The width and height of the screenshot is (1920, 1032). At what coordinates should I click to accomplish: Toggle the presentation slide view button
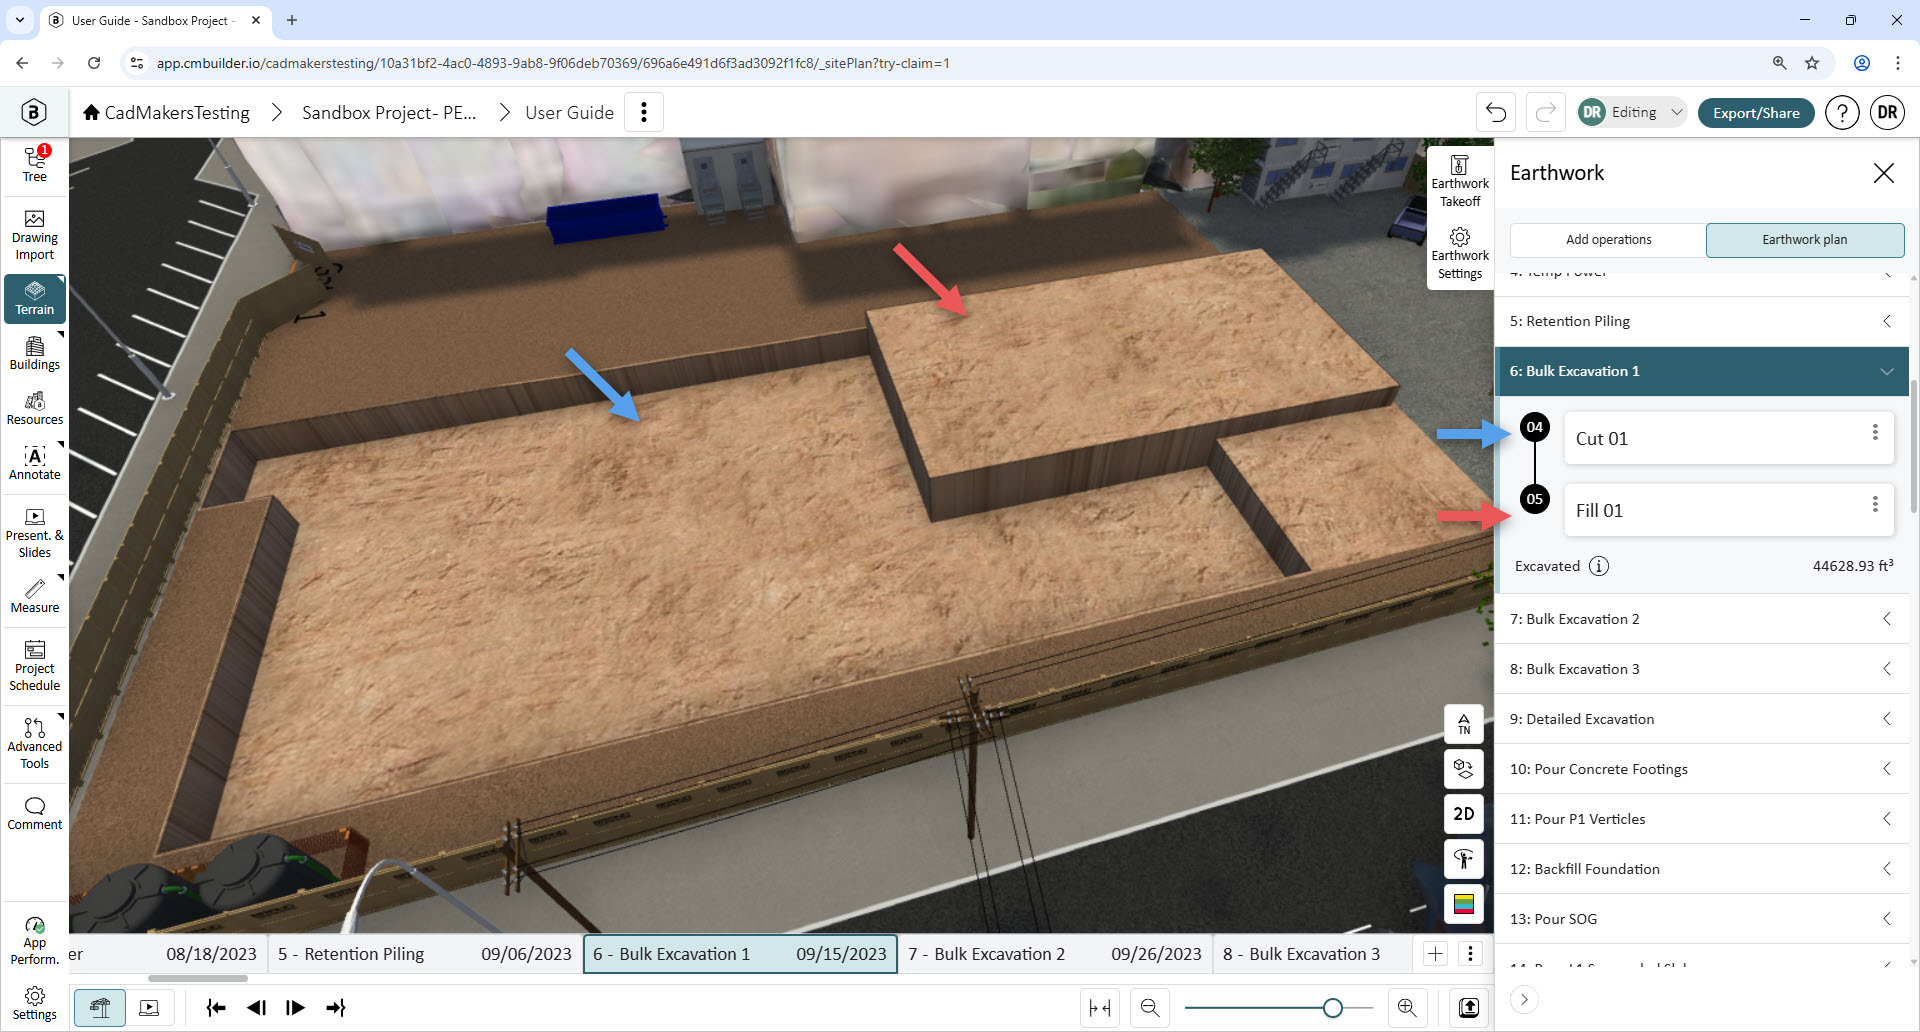pos(149,1008)
